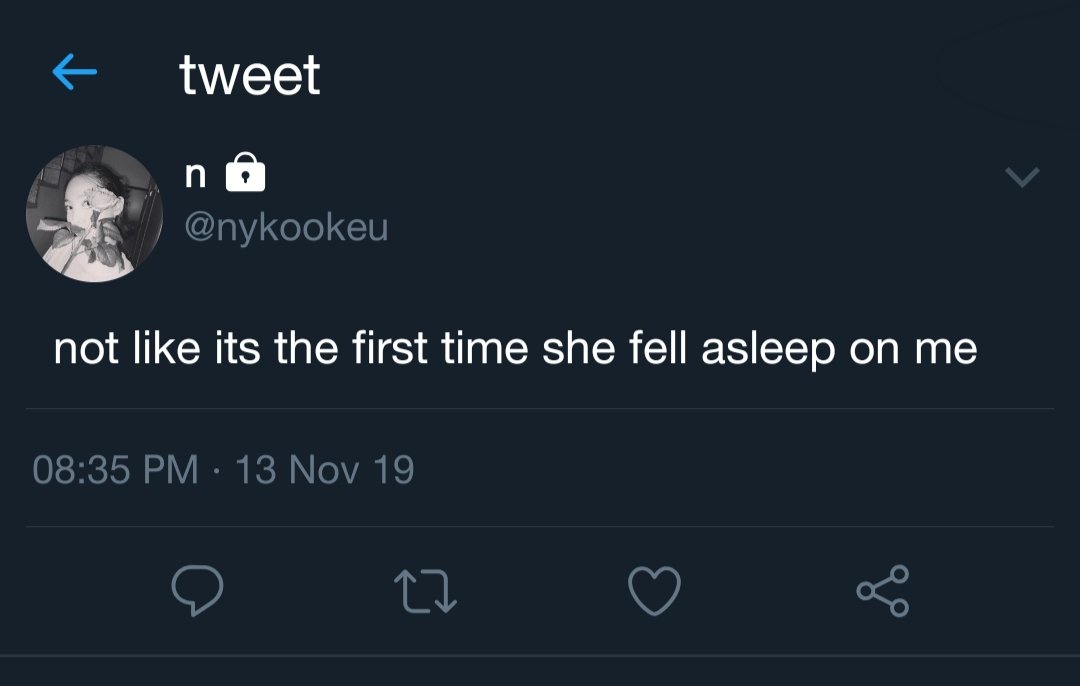The image size is (1080, 686).
Task: Click the padlock icon beside the name
Action: 246,176
